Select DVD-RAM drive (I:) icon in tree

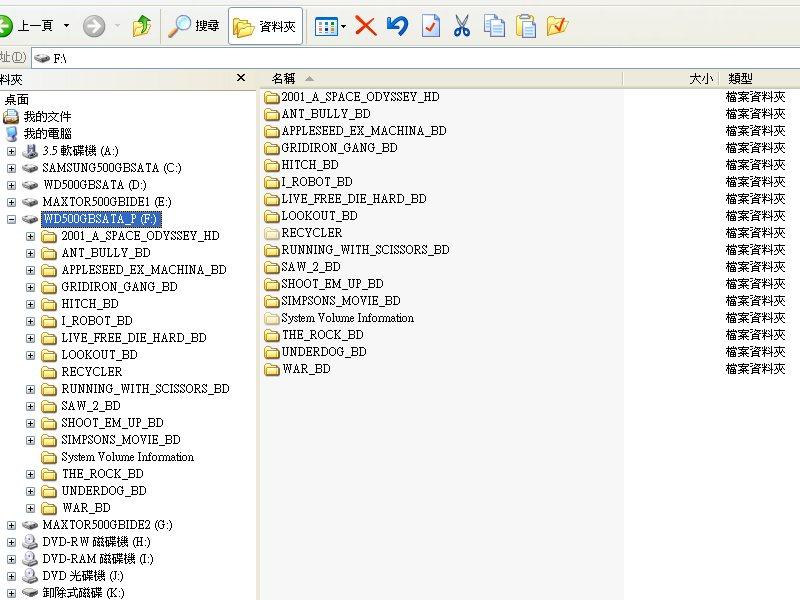(x=30, y=559)
